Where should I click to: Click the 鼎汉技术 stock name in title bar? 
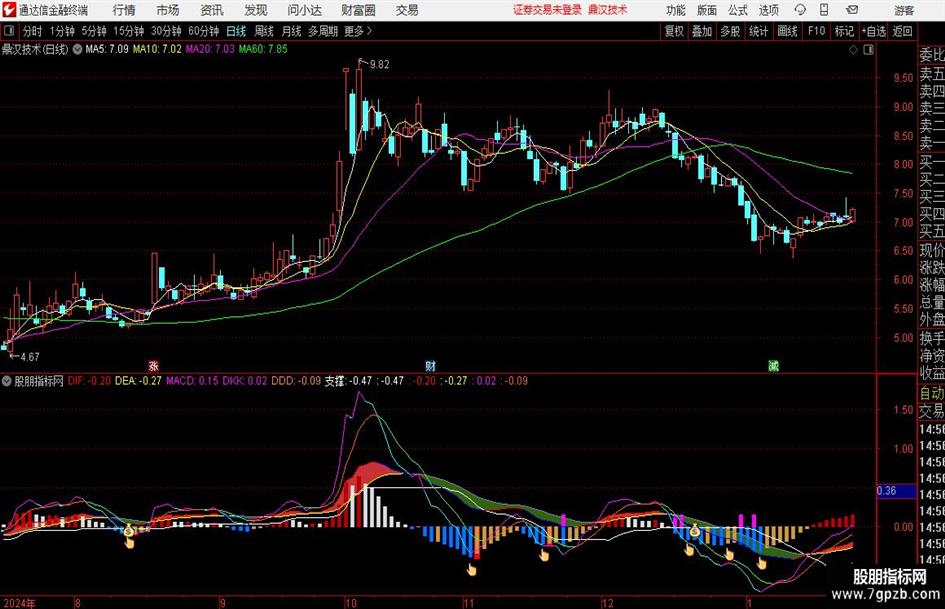[608, 10]
